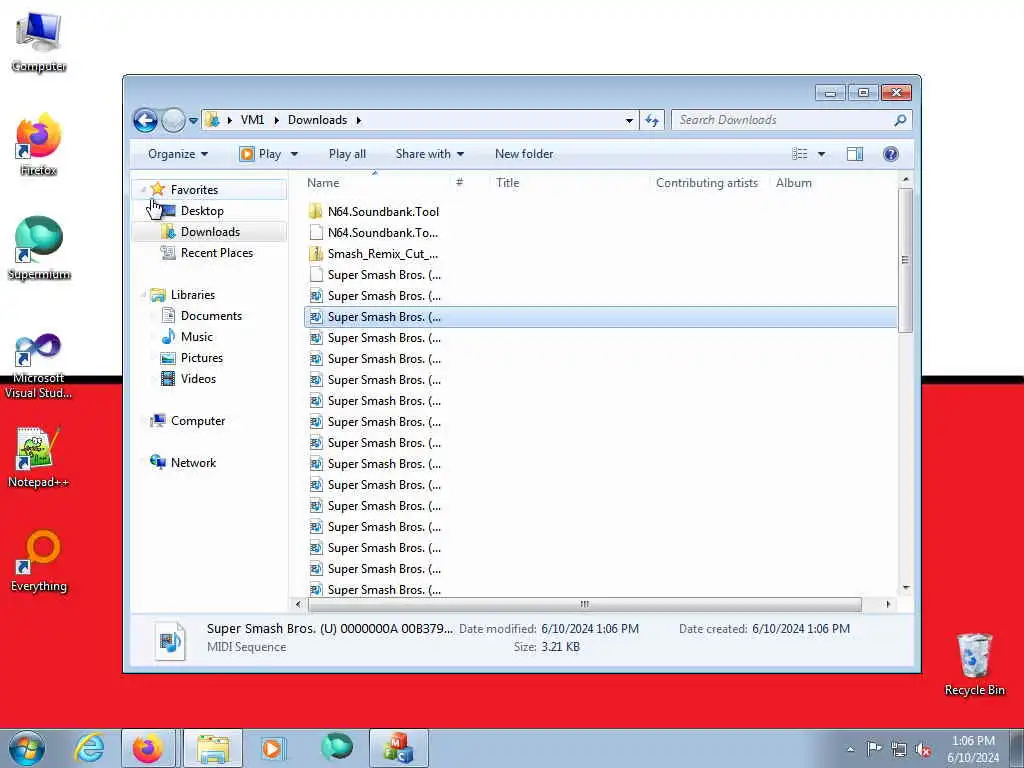
Task: Open Recent Places in Favorites
Action: (x=217, y=253)
